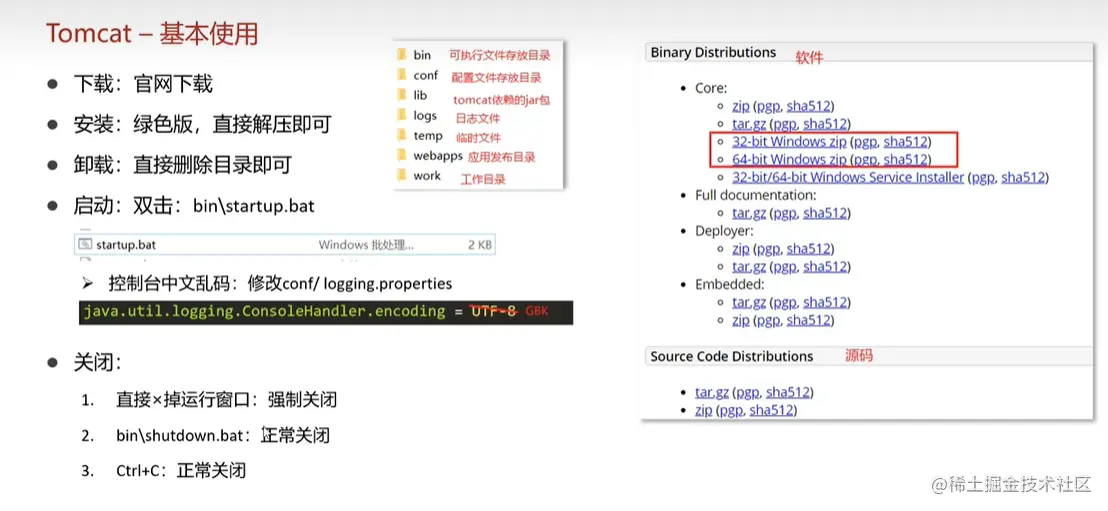Screen dimensions: 1108x511
Task: Download the 32-bit Windows zip
Action: coord(789,141)
